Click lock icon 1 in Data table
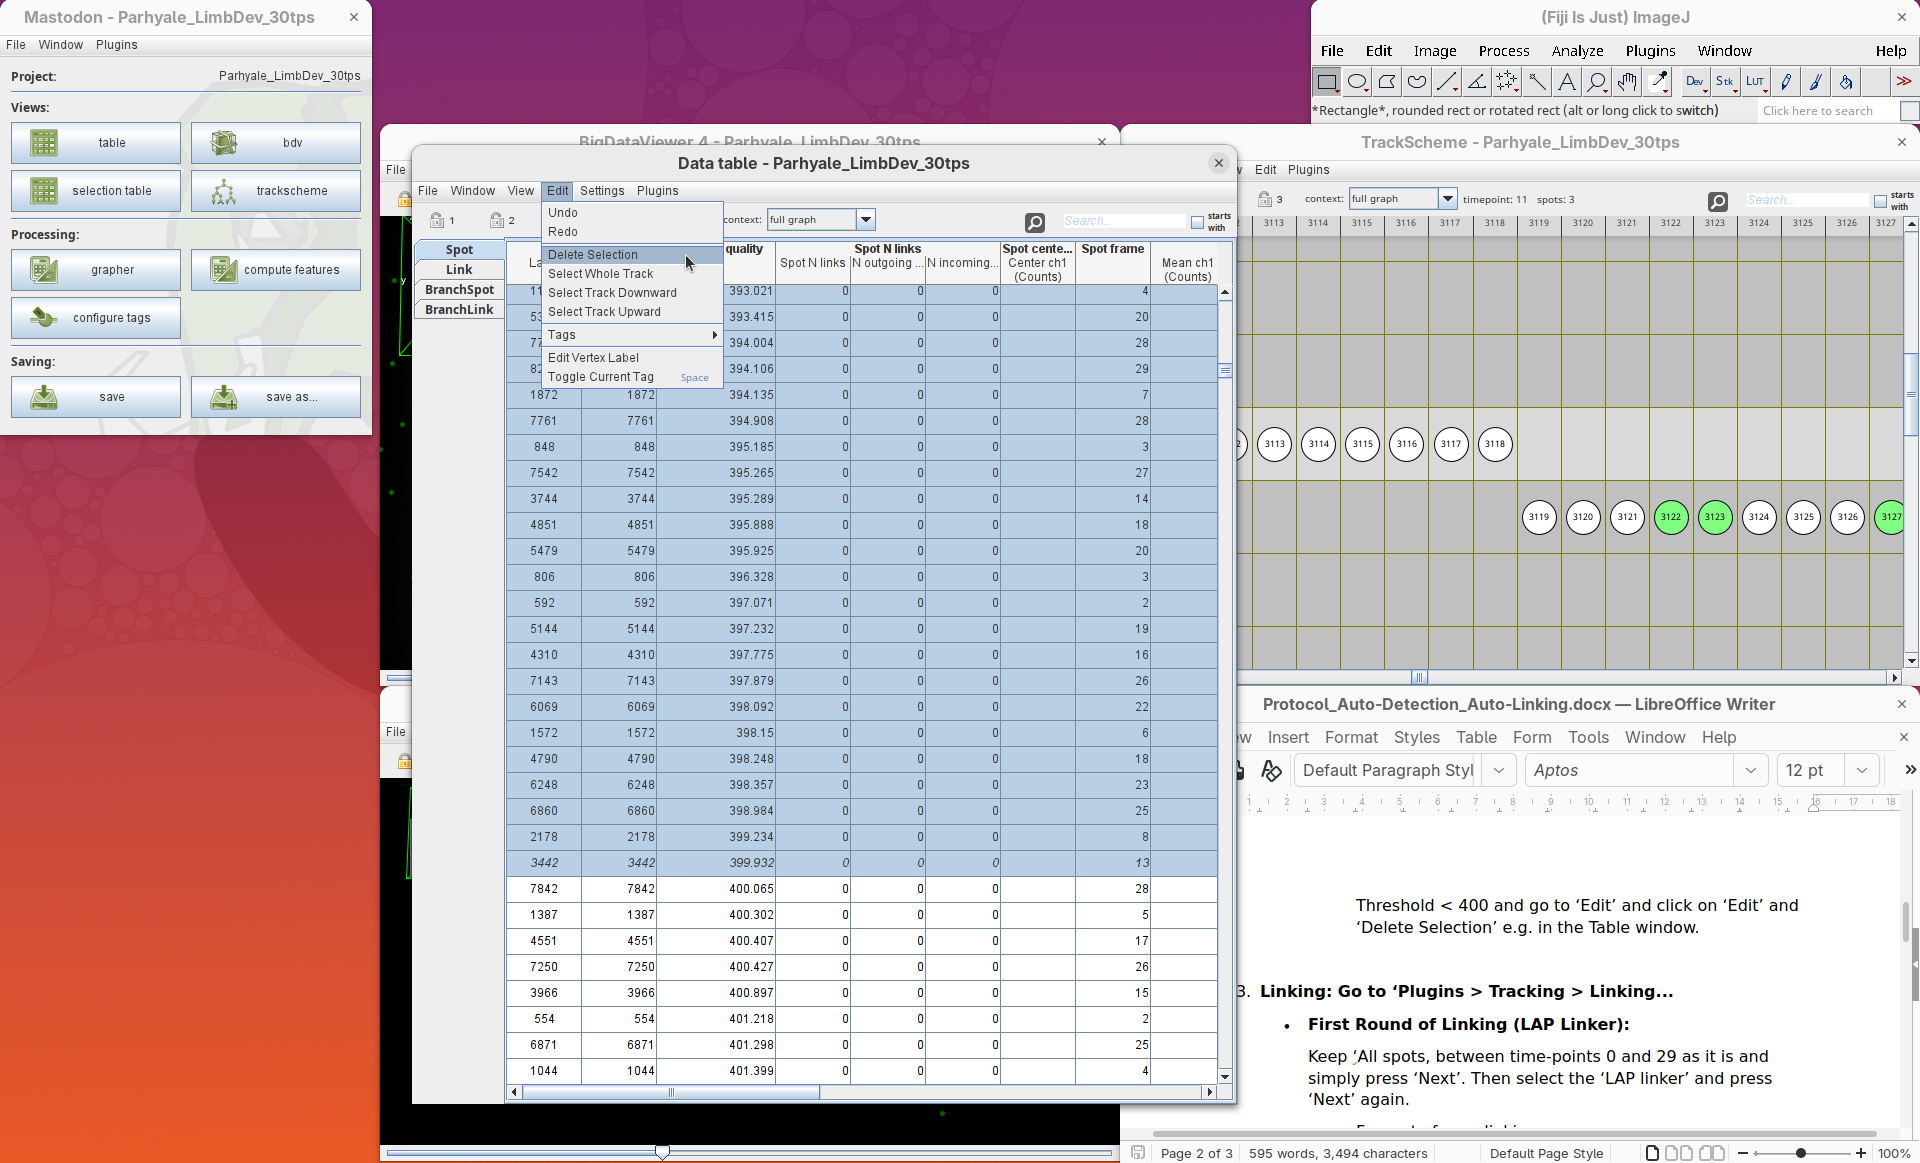1920x1163 pixels. click(x=437, y=220)
